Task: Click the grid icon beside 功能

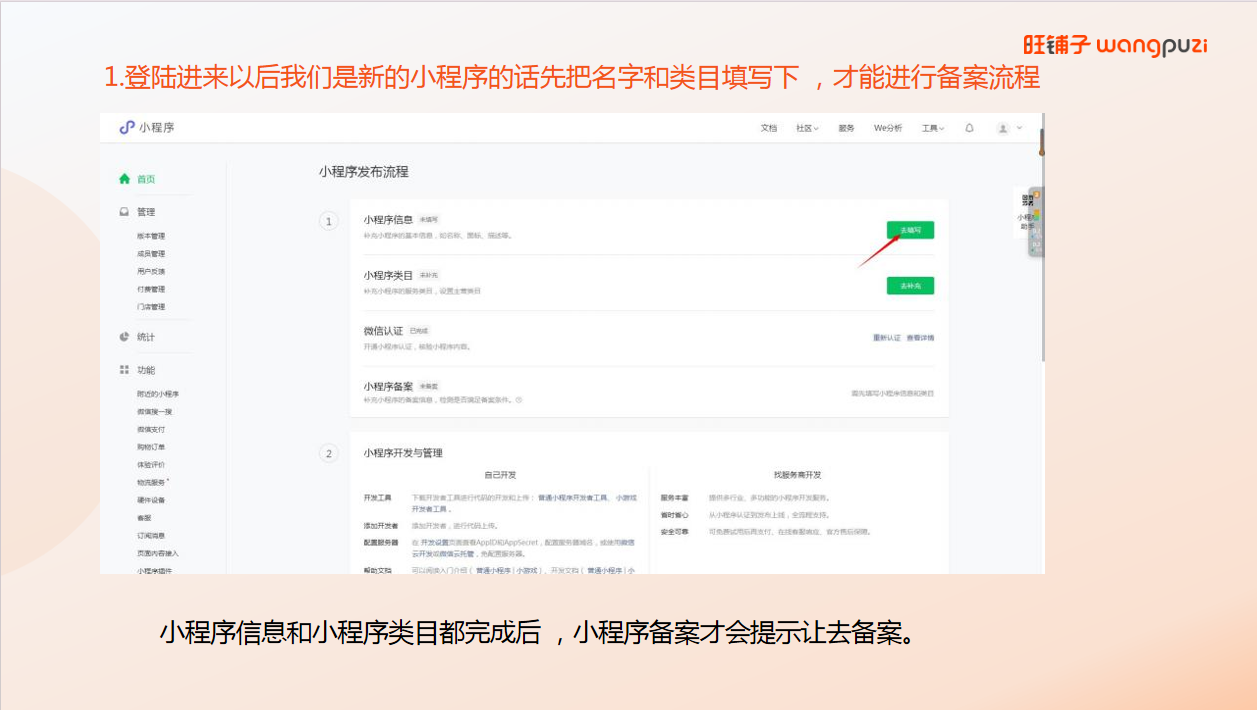Action: [x=124, y=370]
